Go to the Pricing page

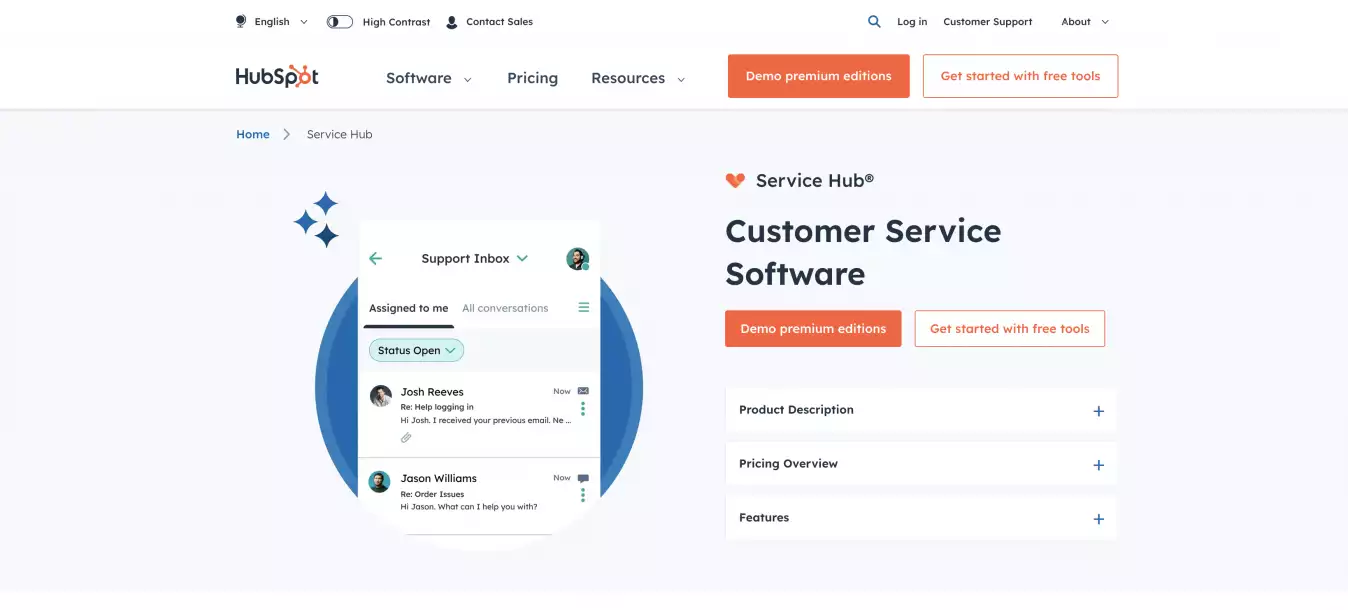532,78
